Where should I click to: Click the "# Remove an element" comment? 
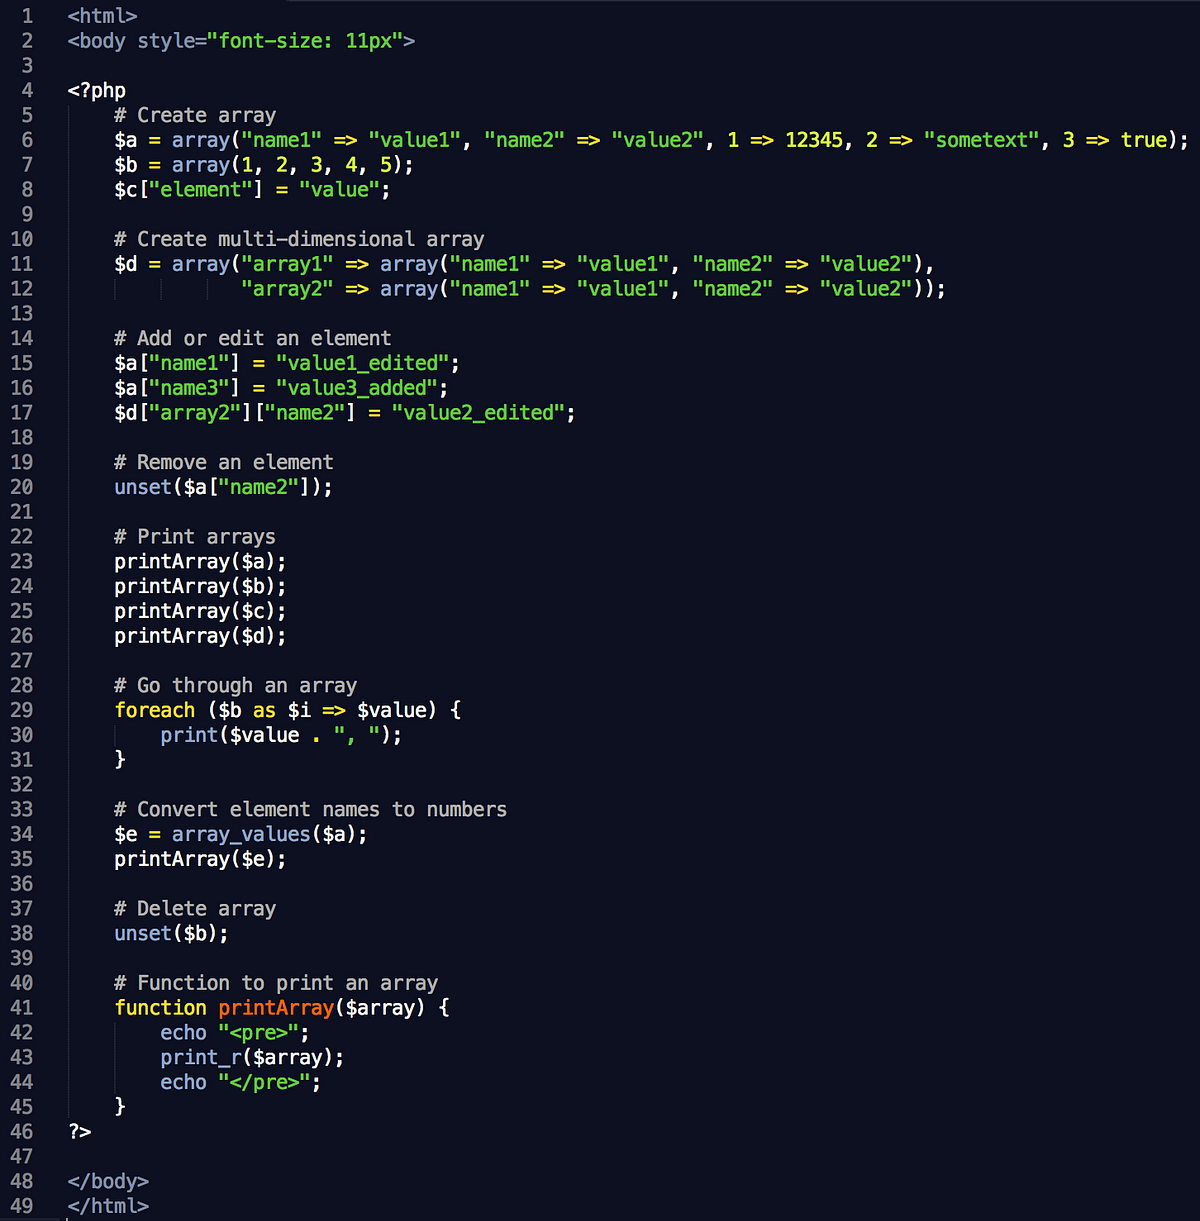(x=224, y=462)
